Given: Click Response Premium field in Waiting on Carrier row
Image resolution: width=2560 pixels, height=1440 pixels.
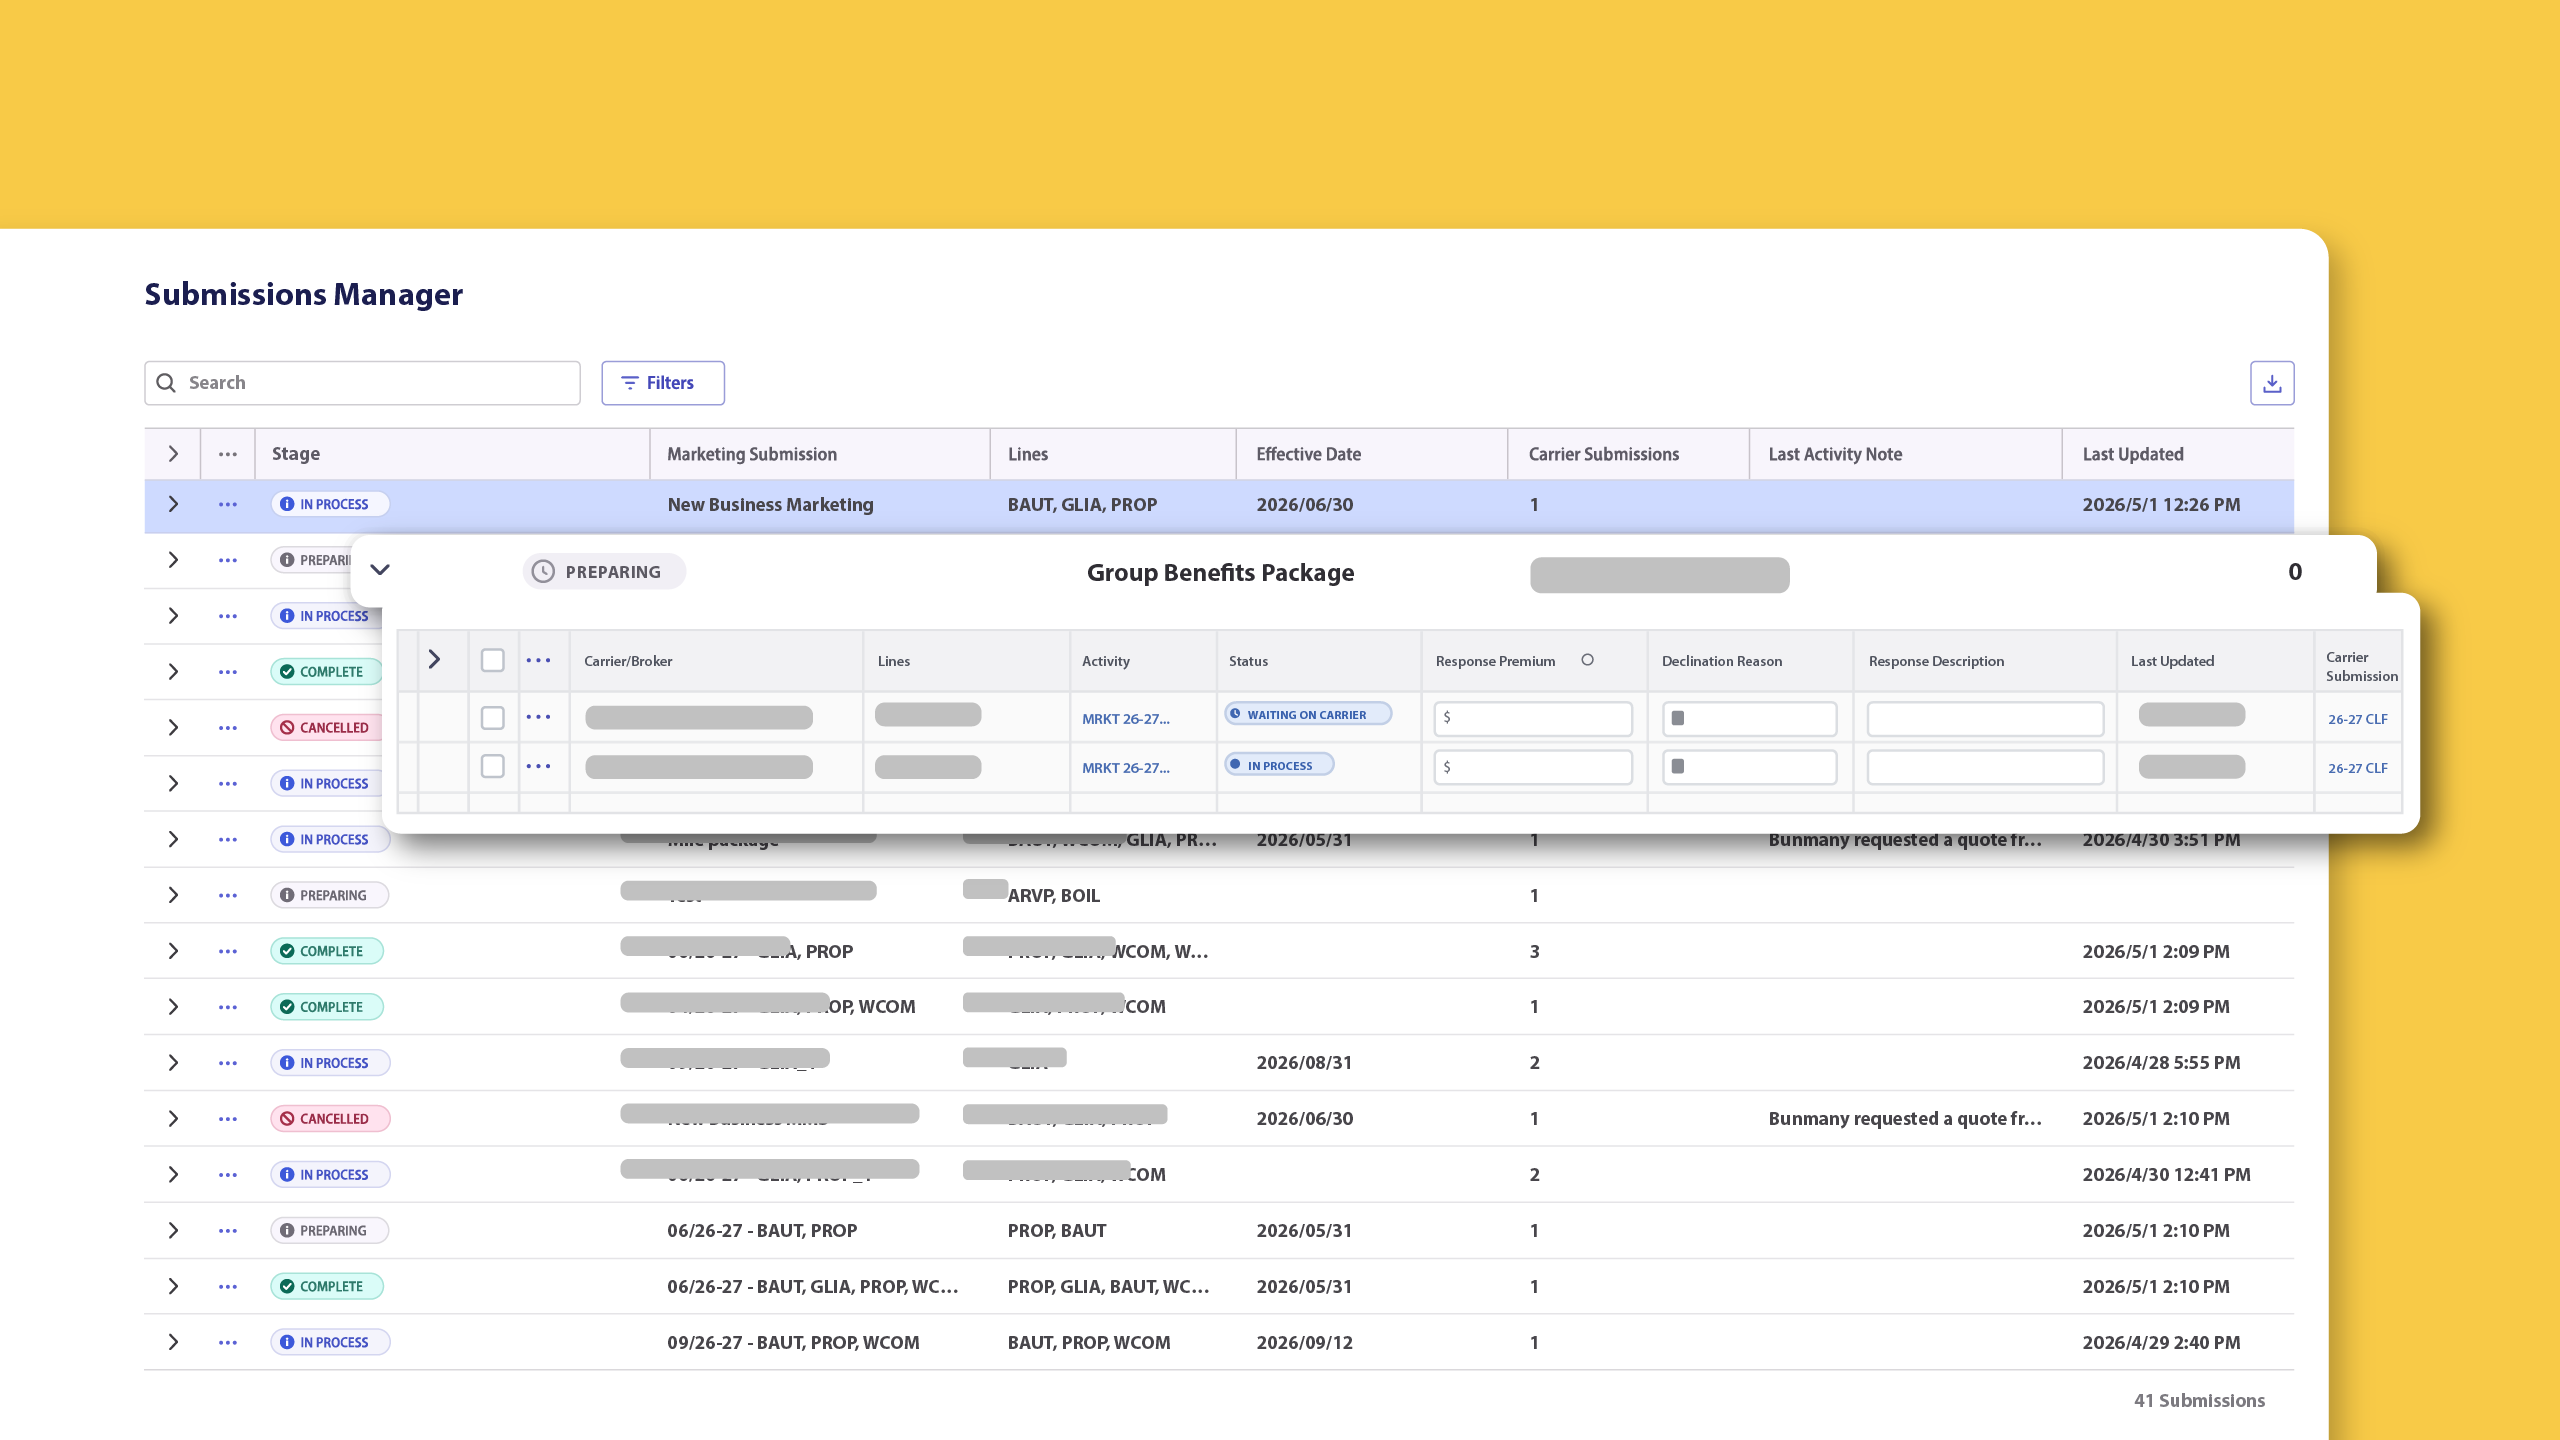Looking at the screenshot, I should pos(1533,718).
